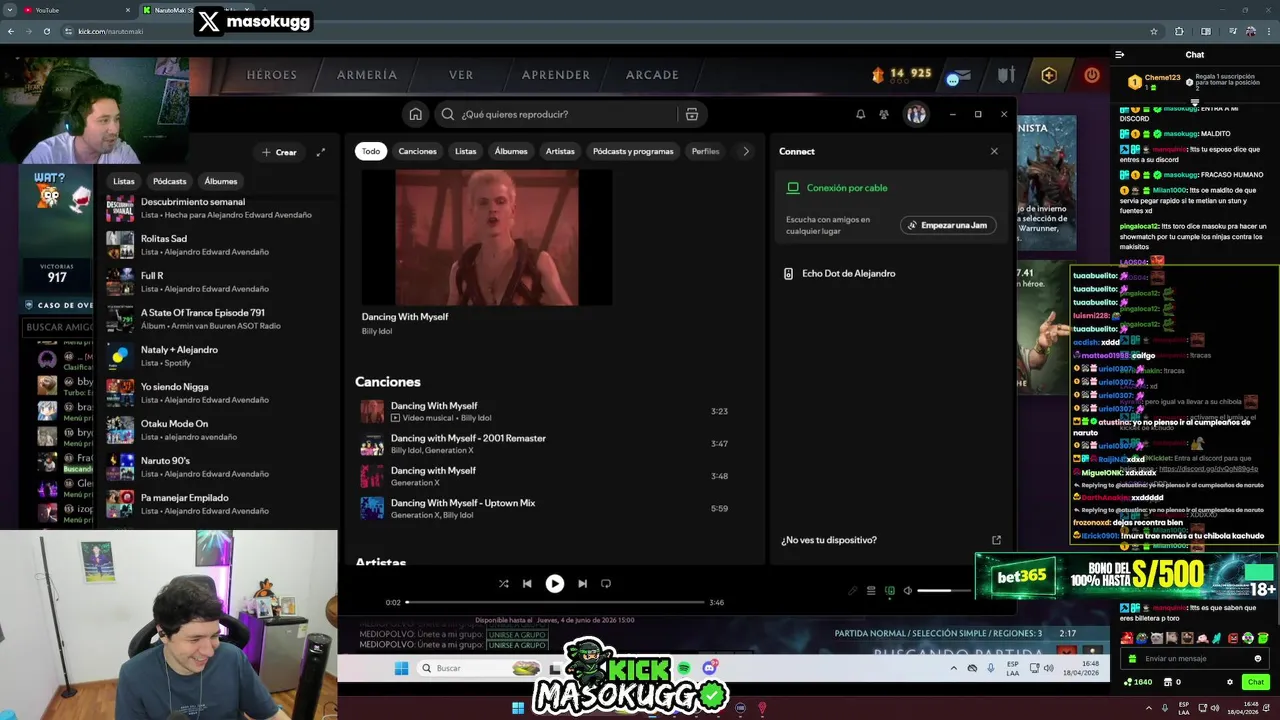This screenshot has width=1280, height=720.
Task: Open the Dancing With Myself video thumbnail
Action: pyautogui.click(x=487, y=237)
